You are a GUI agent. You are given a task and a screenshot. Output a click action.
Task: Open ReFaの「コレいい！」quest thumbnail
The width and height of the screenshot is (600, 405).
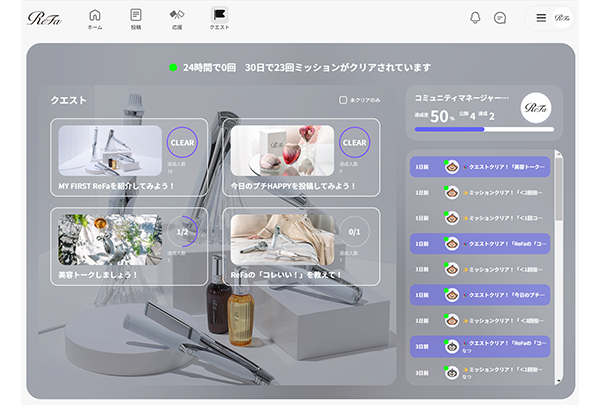click(282, 240)
